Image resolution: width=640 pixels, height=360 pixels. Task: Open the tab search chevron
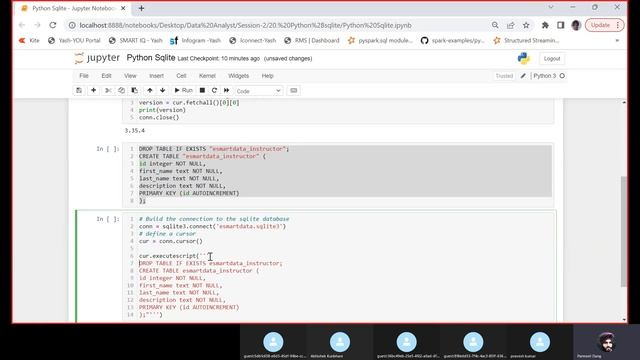pyautogui.click(x=551, y=7)
